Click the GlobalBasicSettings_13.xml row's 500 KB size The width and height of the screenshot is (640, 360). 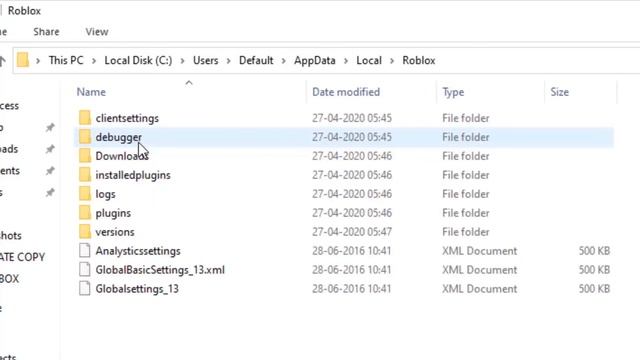(x=594, y=270)
